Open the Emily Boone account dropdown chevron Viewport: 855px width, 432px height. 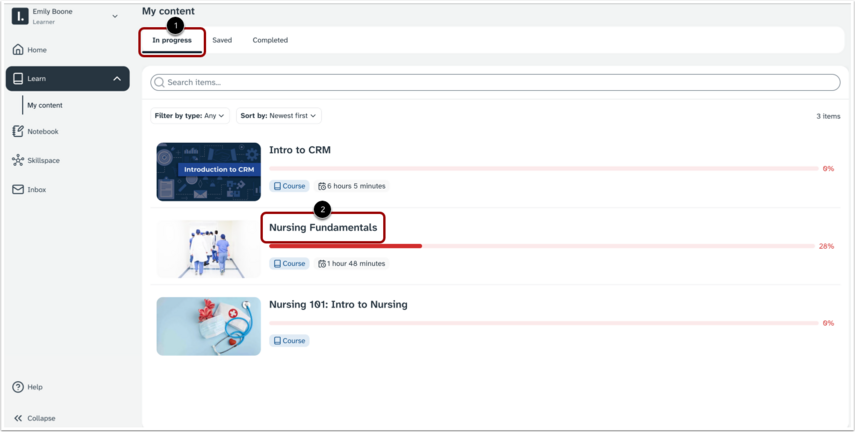(115, 16)
